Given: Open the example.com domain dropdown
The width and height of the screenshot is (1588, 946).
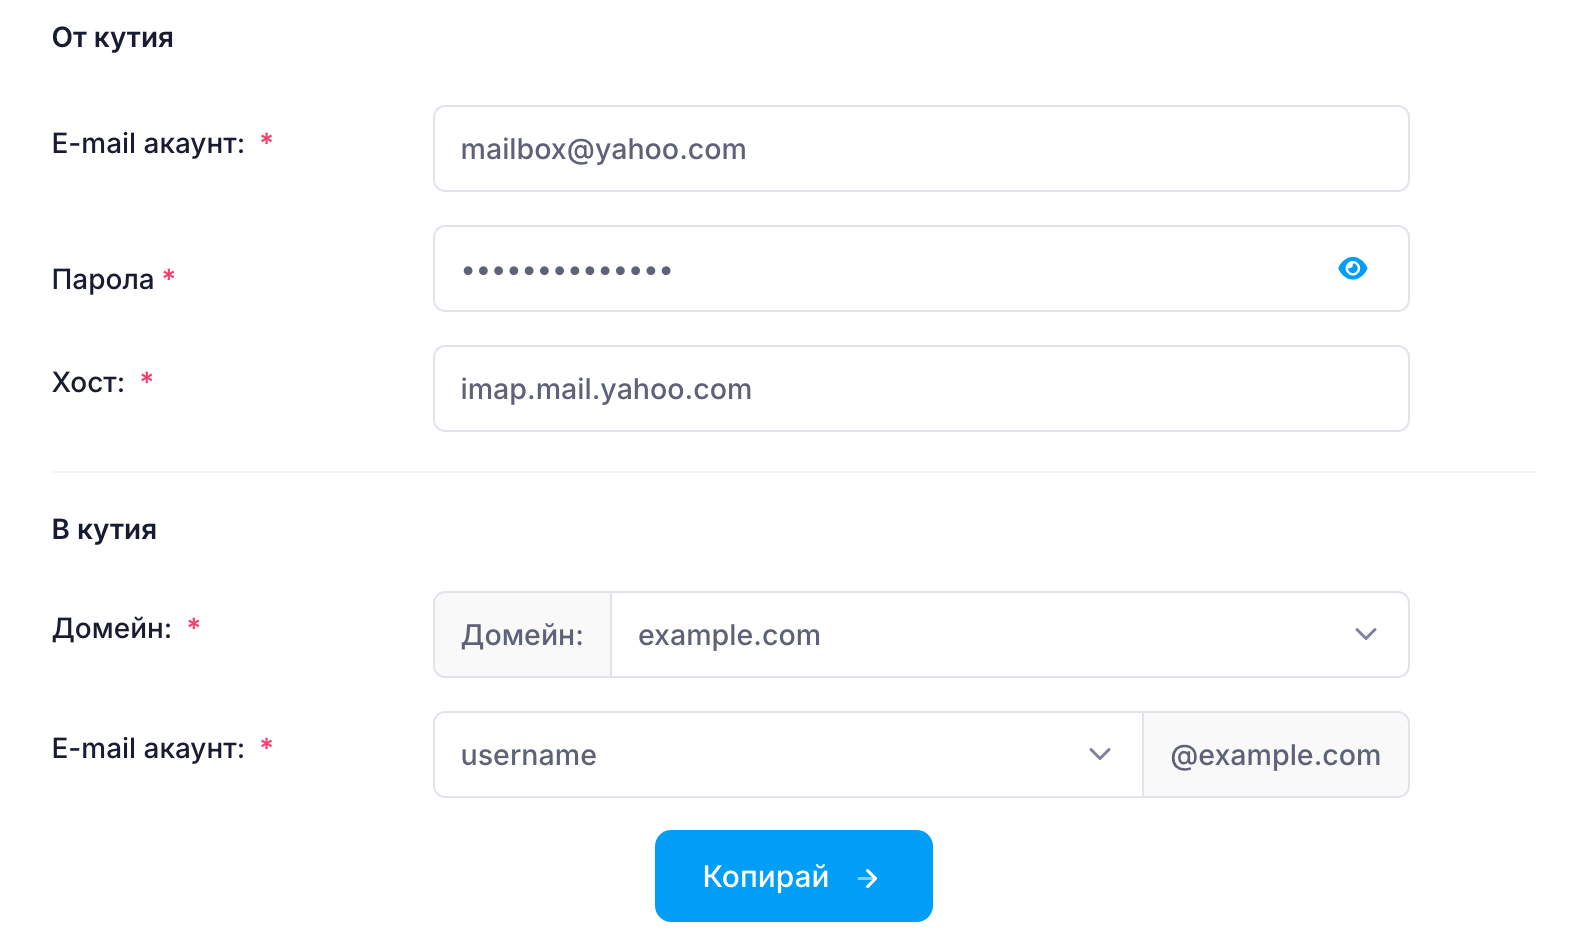Looking at the screenshot, I should (1009, 635).
